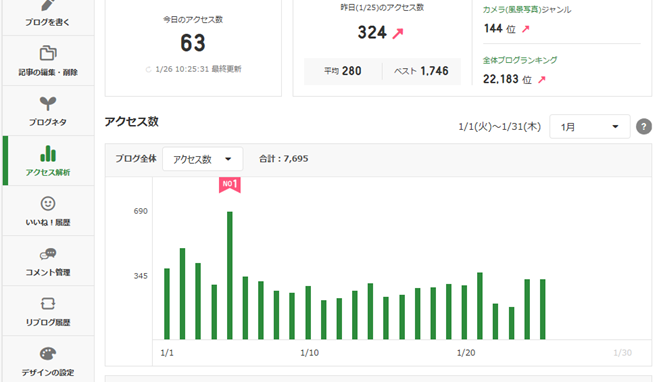Click the アクセス数 section heading
Image resolution: width=661 pixels, height=382 pixels.
pyautogui.click(x=132, y=121)
